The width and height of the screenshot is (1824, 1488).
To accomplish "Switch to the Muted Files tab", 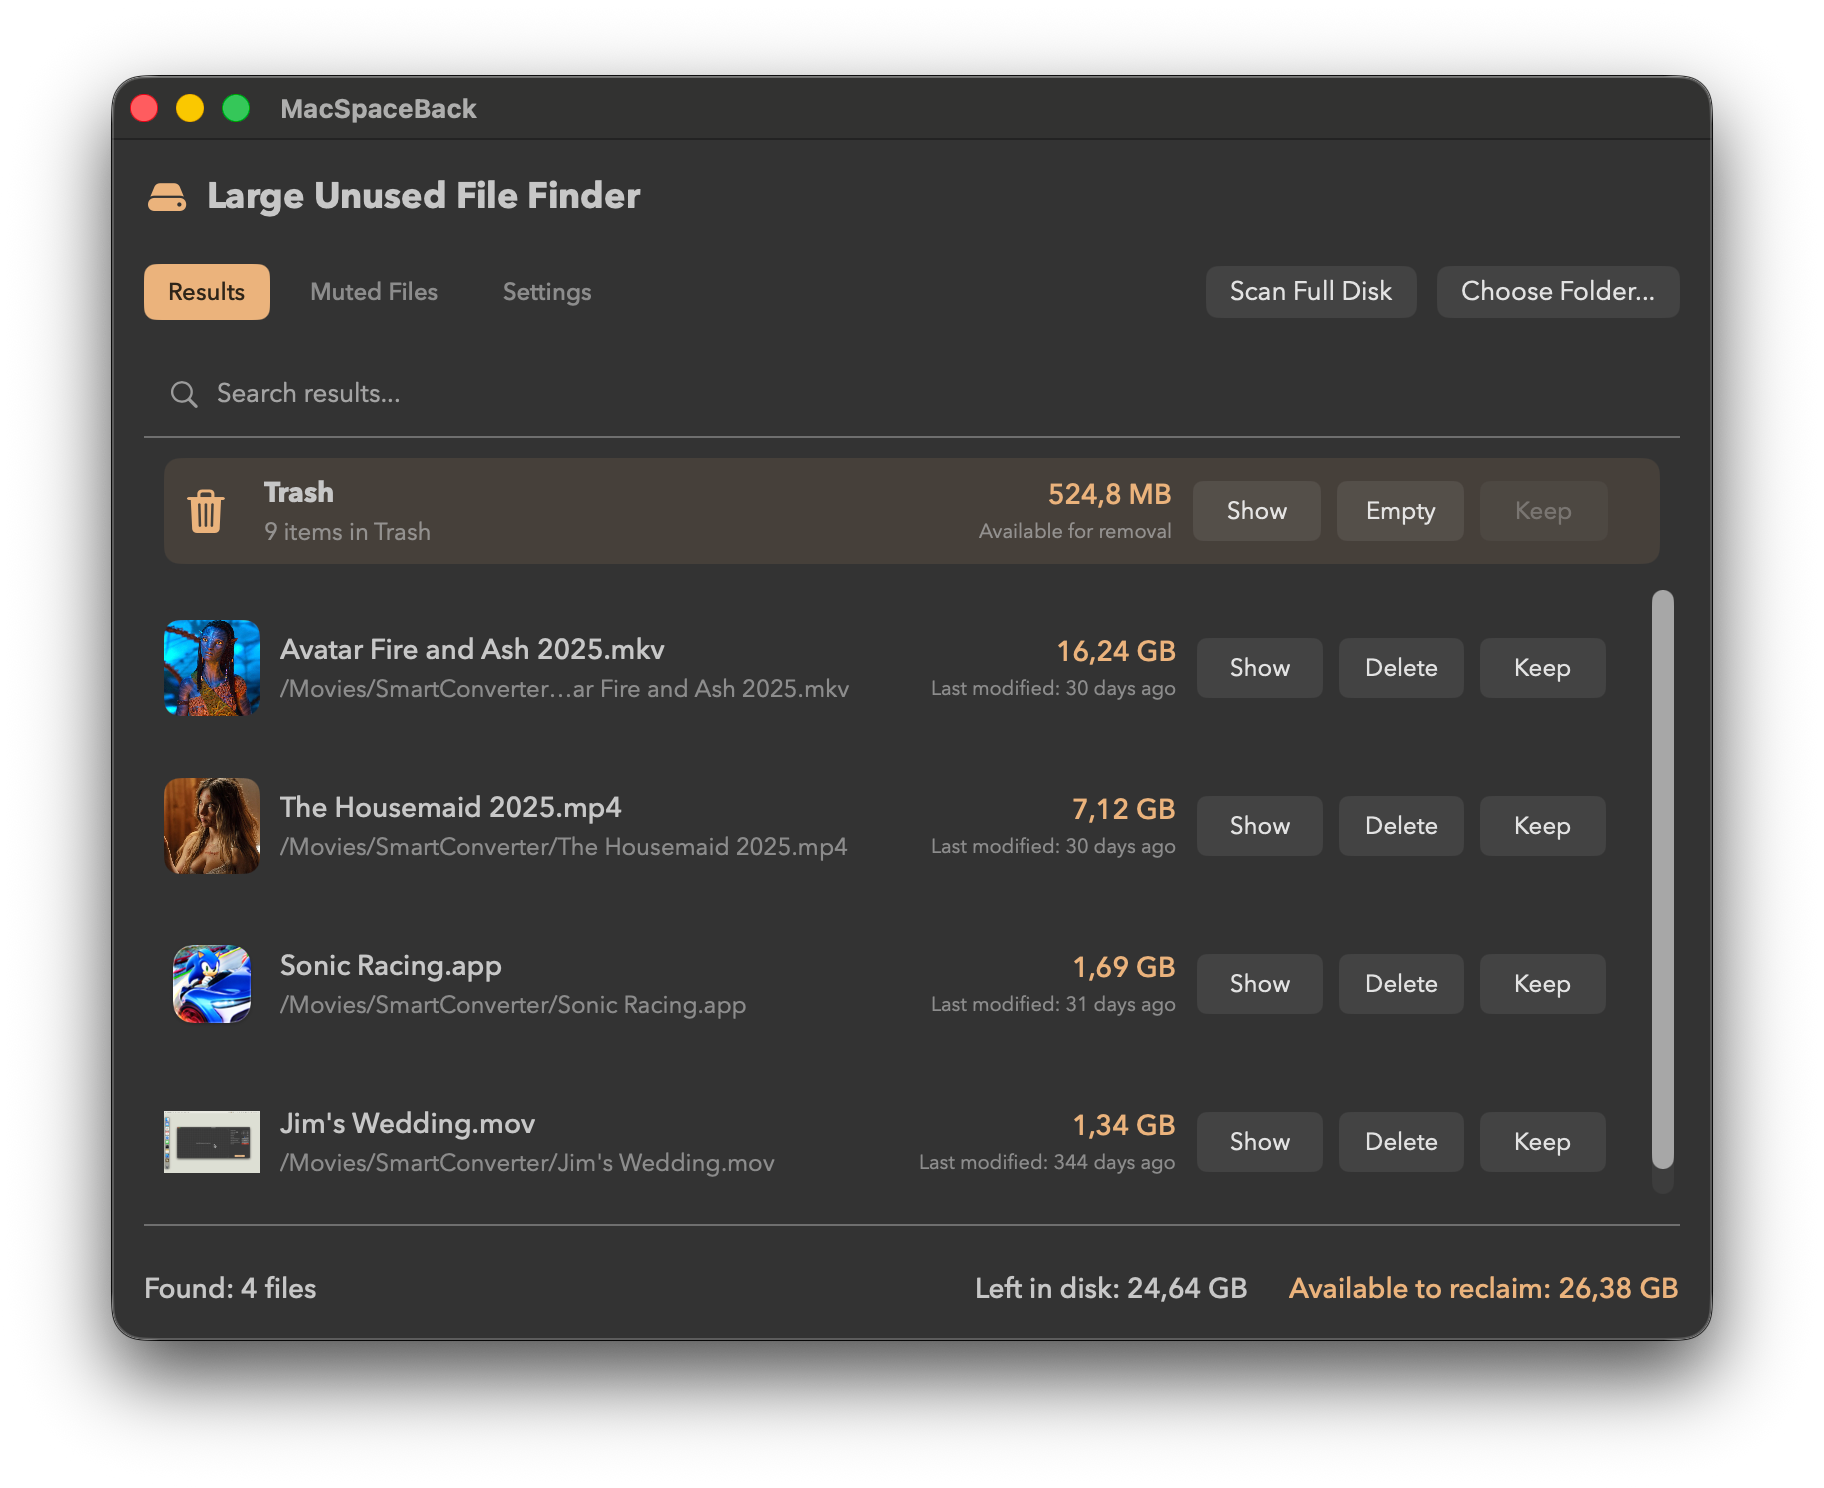I will [374, 292].
